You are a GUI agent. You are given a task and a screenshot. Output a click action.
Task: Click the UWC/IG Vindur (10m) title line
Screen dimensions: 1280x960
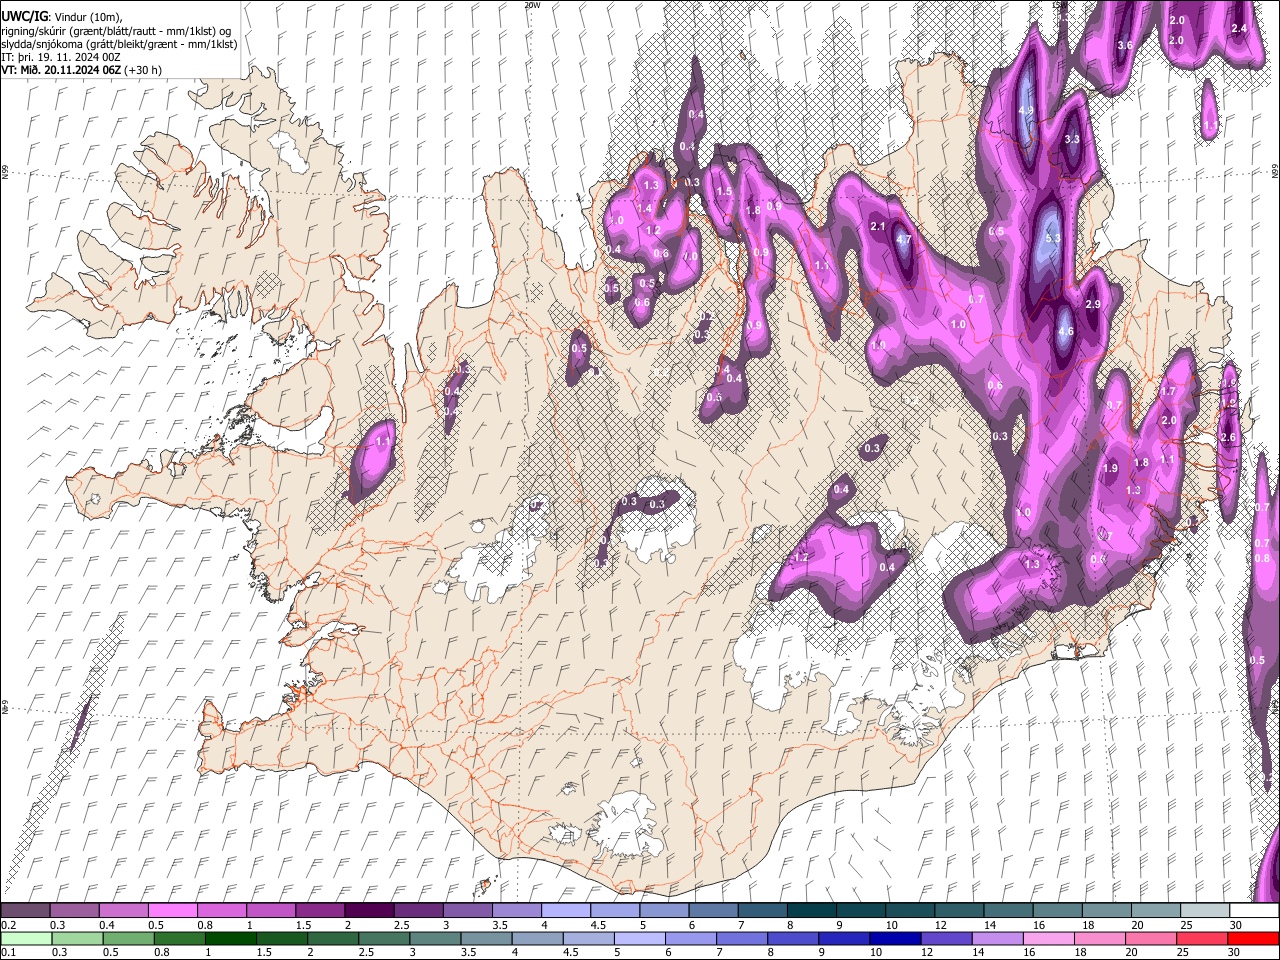coord(62,17)
